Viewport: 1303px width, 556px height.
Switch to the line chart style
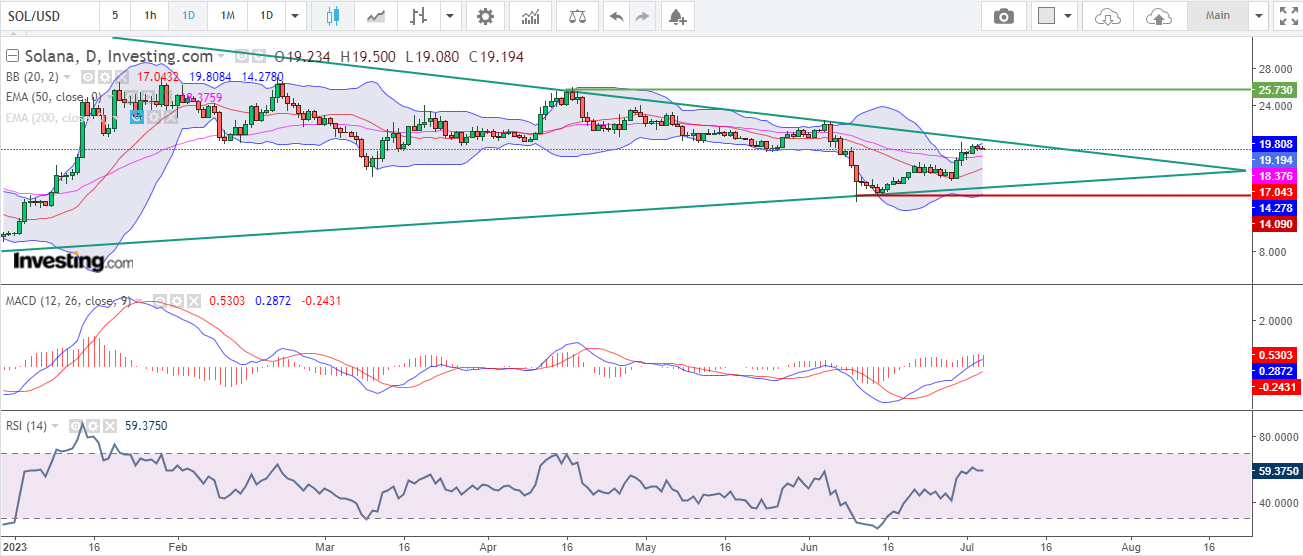point(377,15)
